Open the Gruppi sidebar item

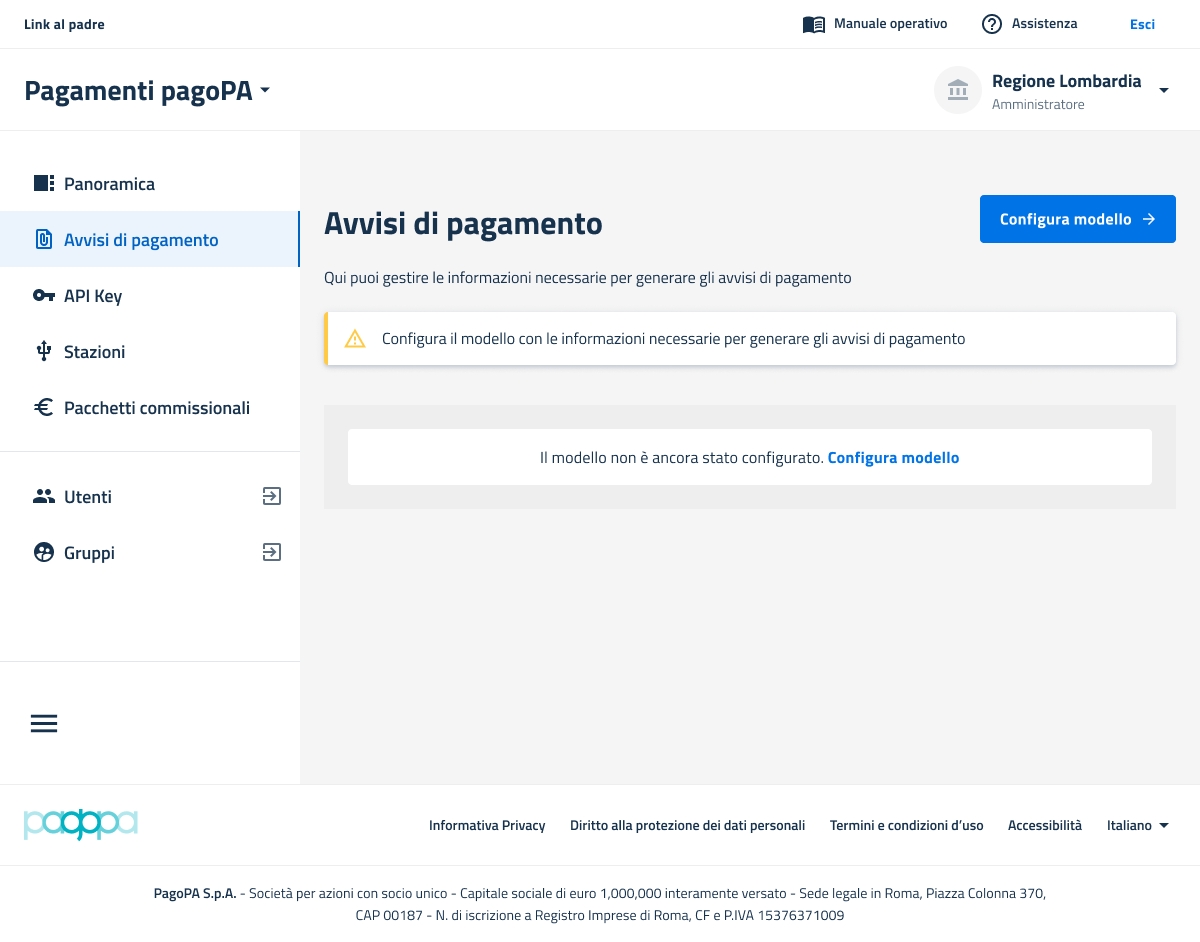click(x=89, y=553)
